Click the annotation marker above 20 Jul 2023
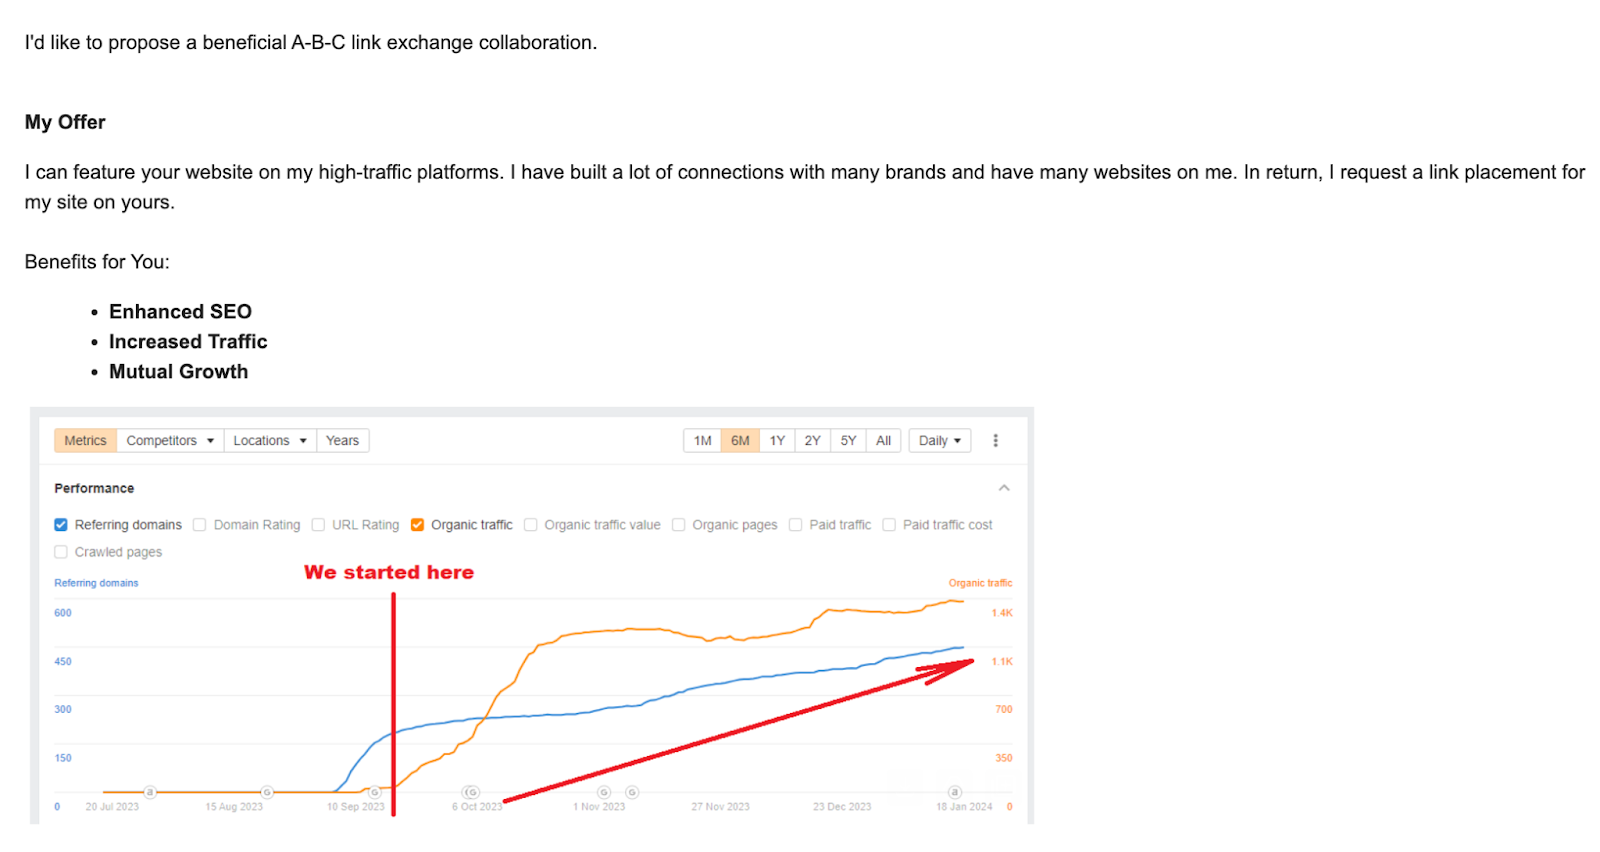This screenshot has width=1600, height=852. (150, 792)
